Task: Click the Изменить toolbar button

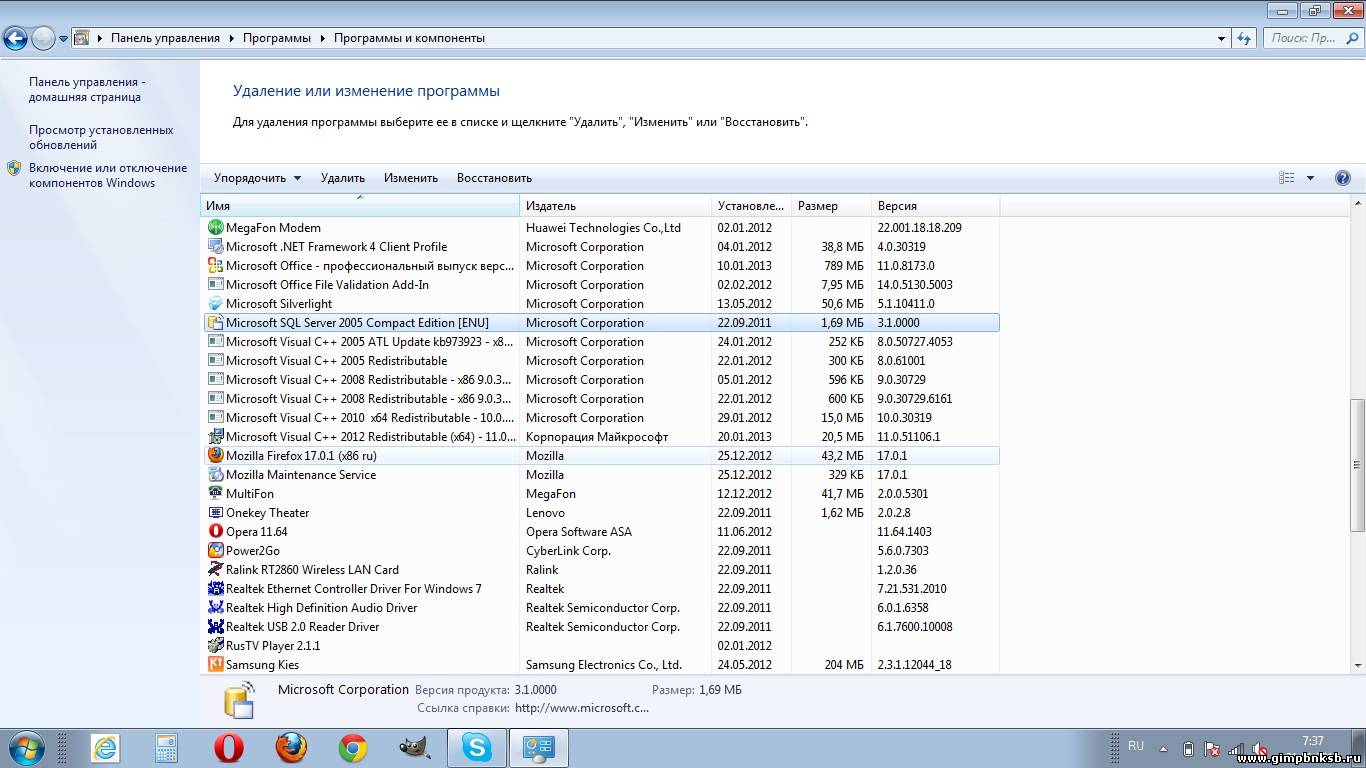Action: (411, 178)
